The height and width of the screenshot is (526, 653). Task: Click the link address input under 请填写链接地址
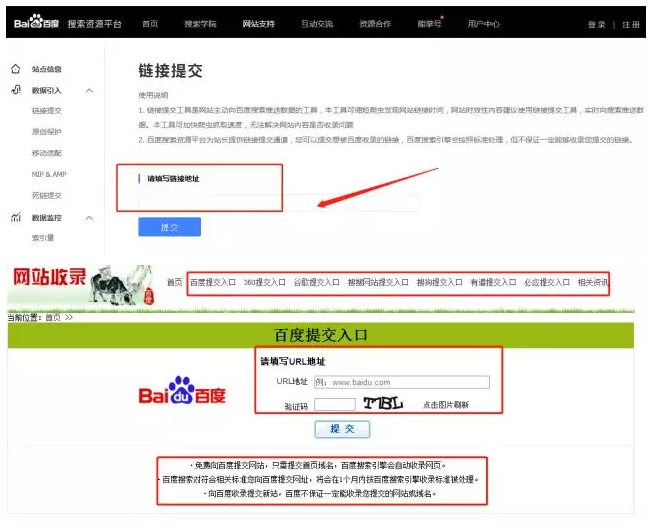(279, 203)
